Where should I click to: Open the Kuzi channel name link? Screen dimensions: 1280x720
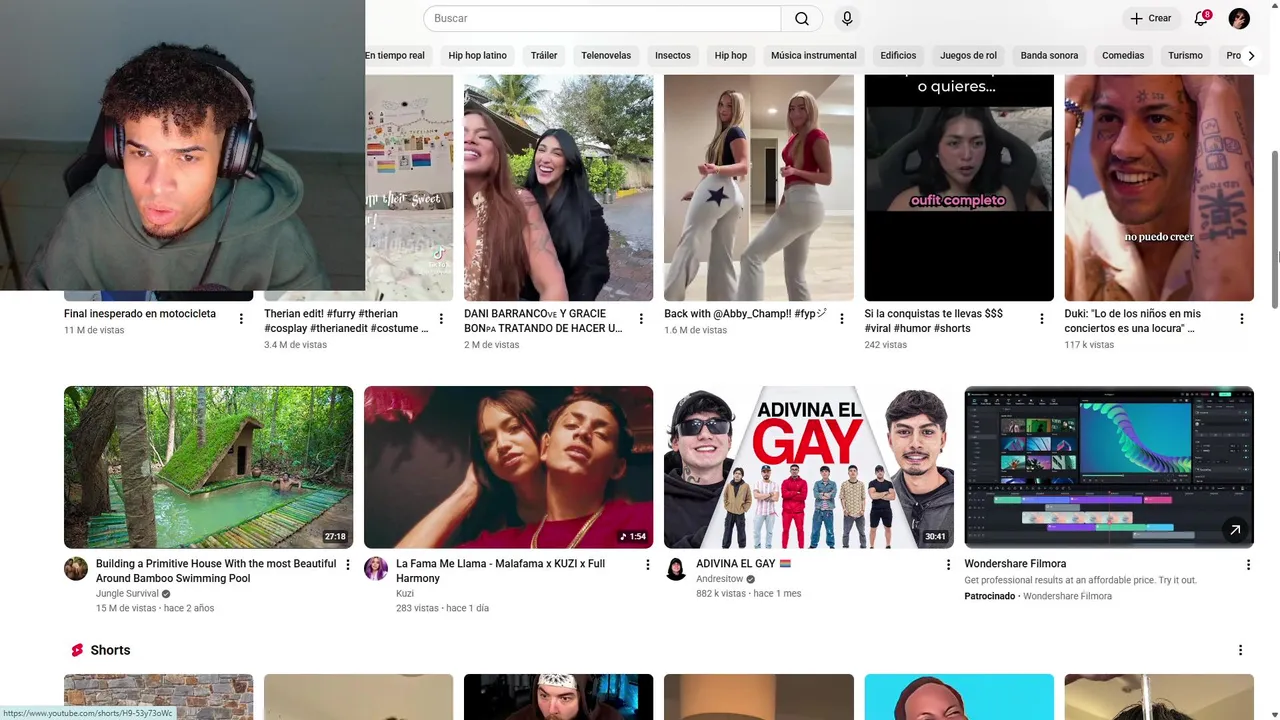[405, 593]
